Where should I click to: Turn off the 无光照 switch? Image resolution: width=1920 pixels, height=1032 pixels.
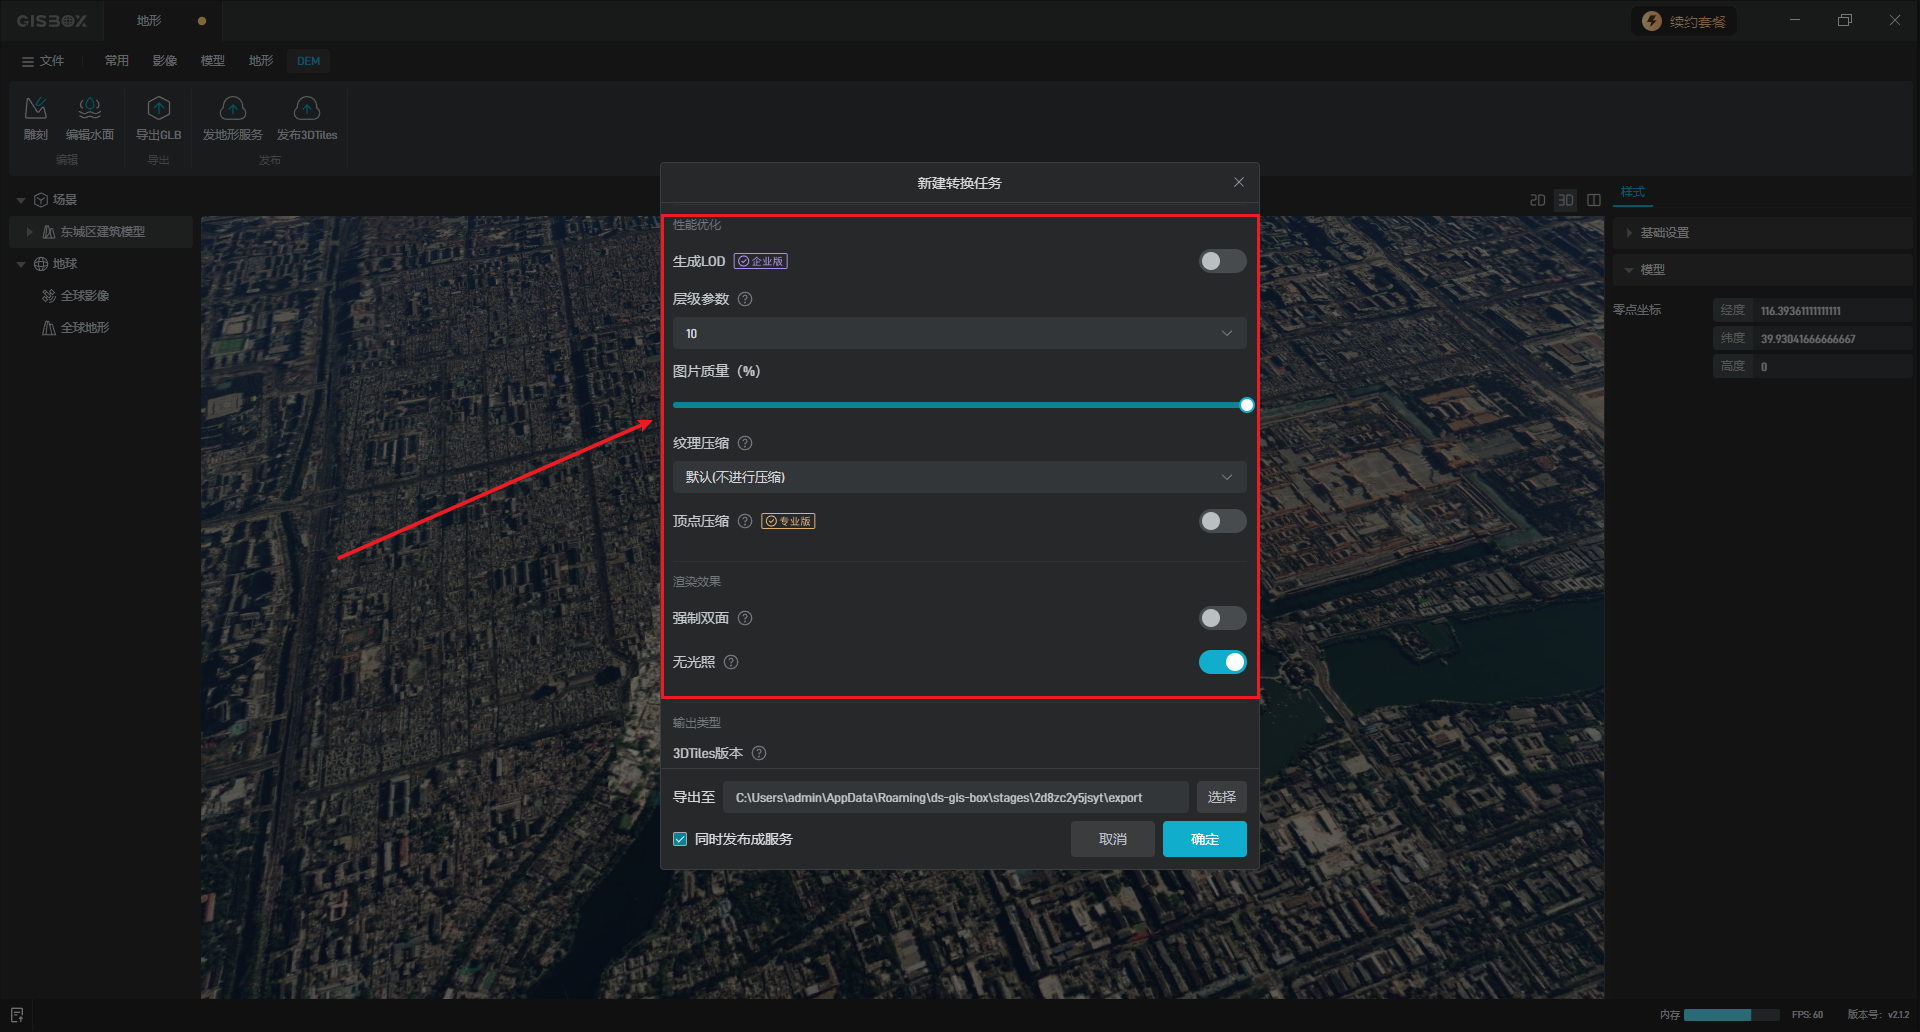click(x=1222, y=662)
